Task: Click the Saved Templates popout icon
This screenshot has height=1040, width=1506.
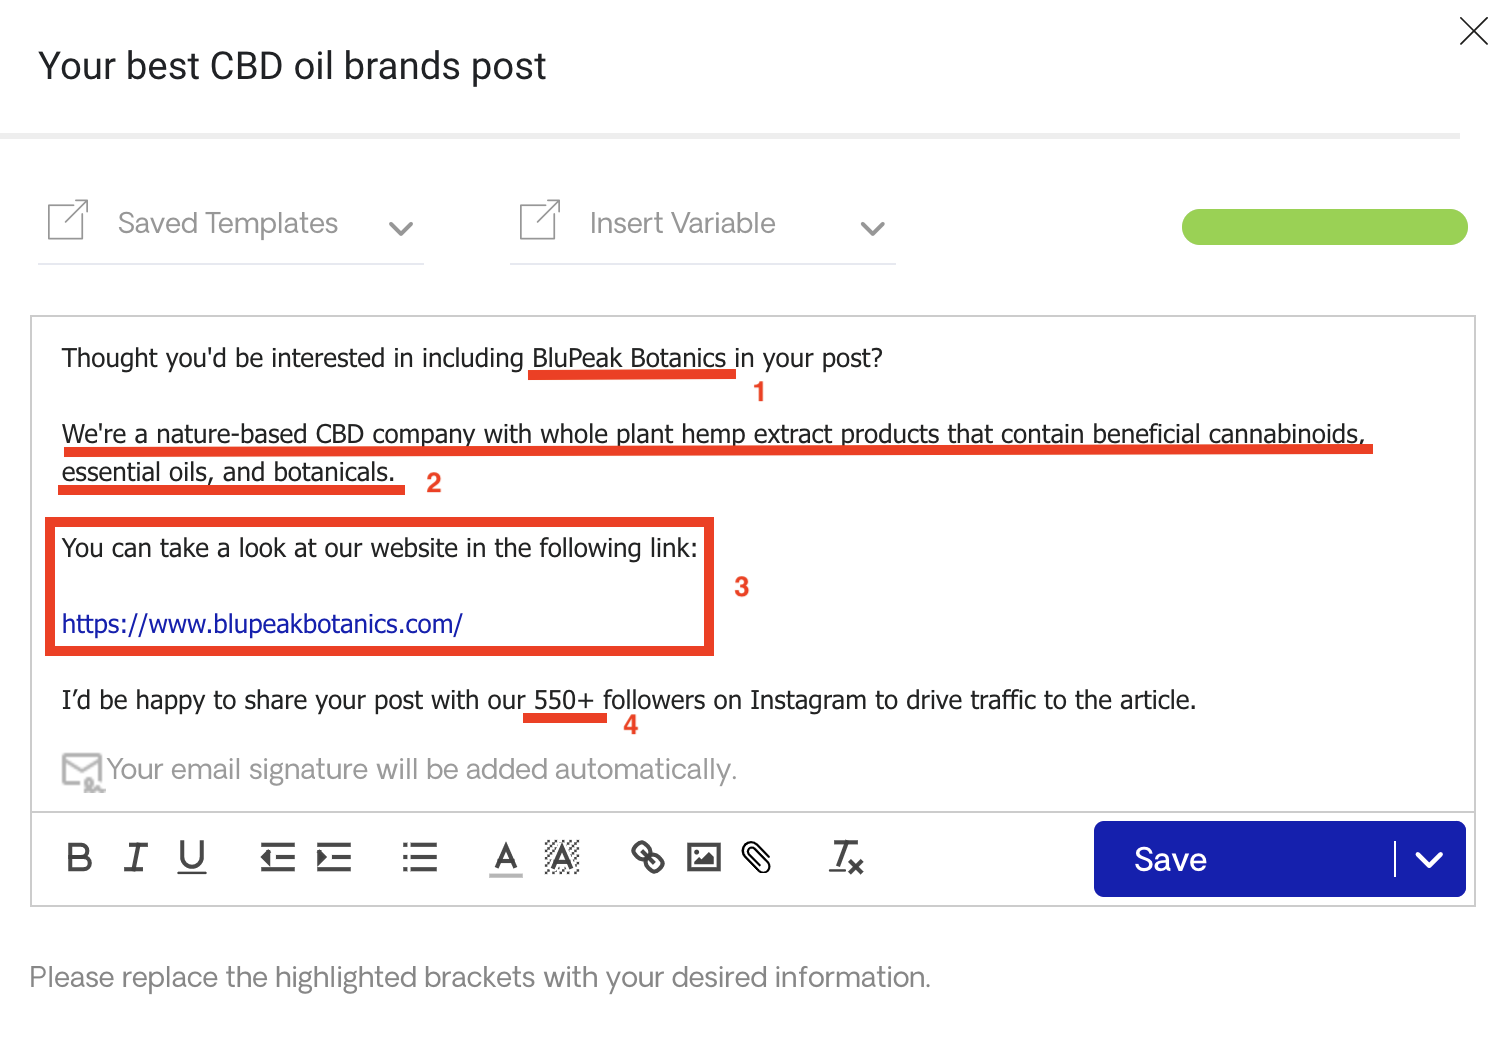Action: (x=68, y=220)
